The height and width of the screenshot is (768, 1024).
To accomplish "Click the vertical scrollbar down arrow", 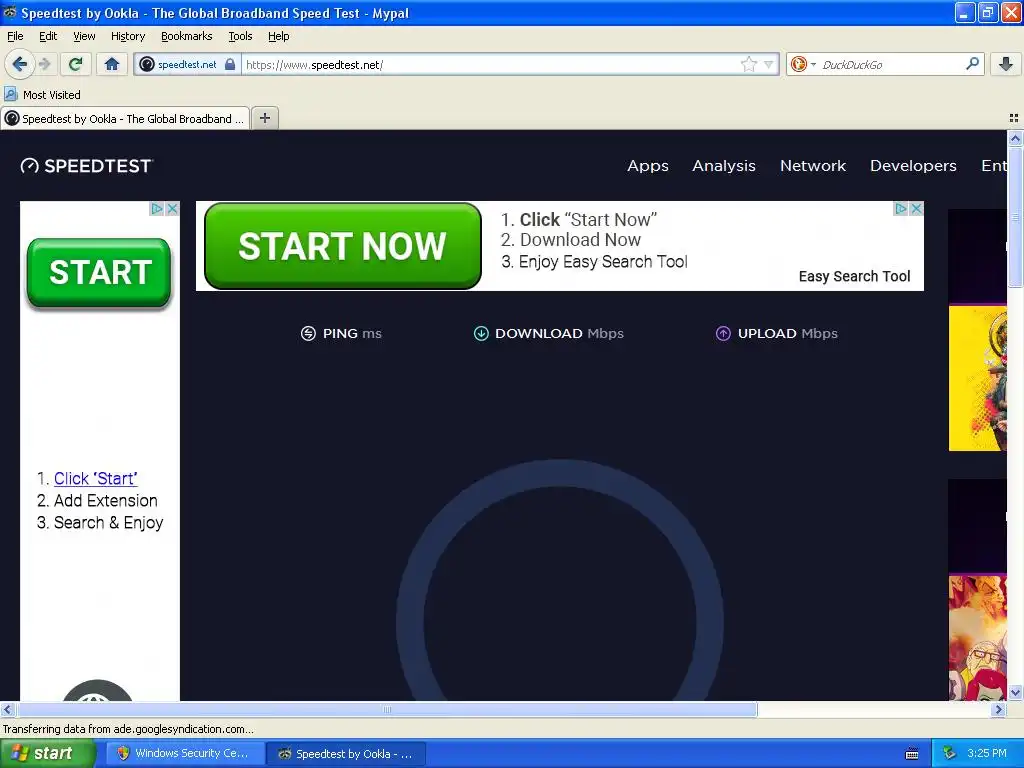I will click(1015, 692).
